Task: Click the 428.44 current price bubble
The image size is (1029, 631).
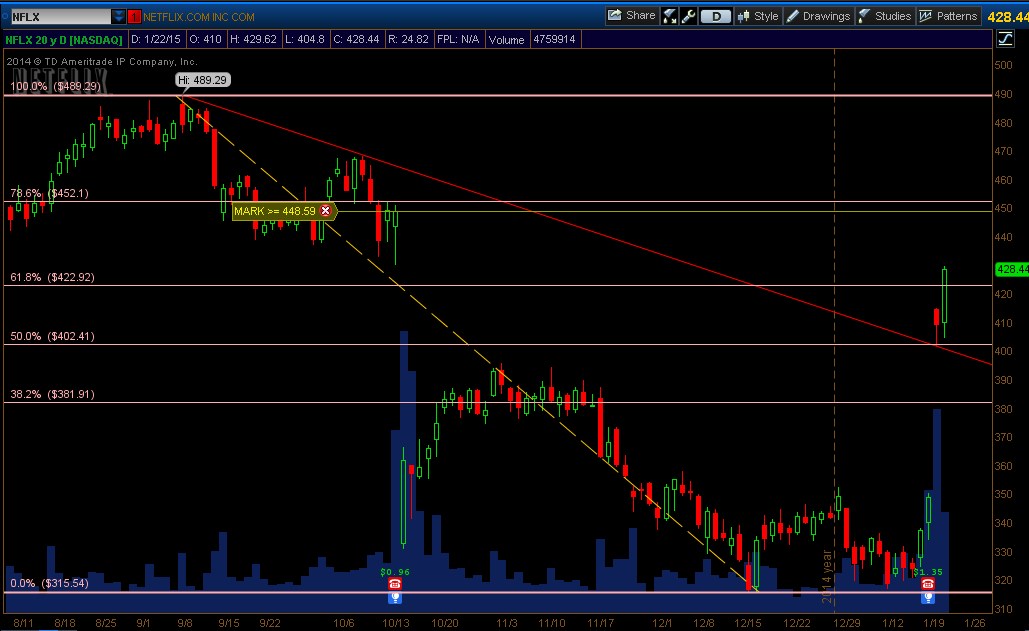Action: point(1012,269)
